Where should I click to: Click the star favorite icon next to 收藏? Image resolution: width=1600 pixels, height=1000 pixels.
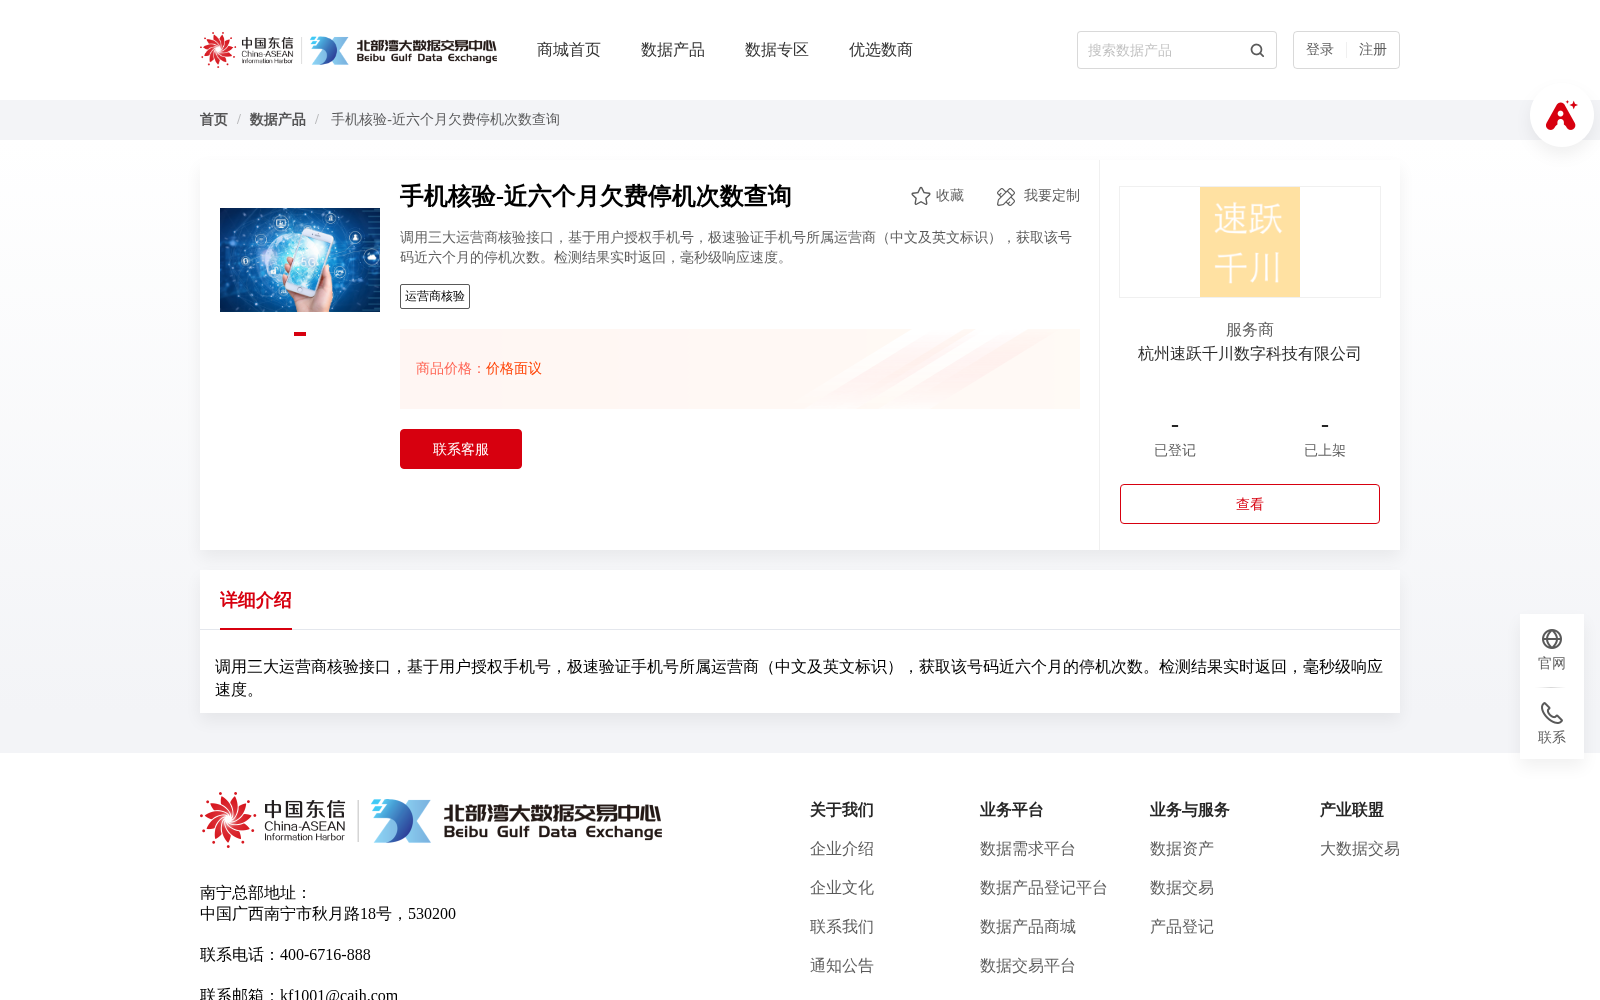(921, 196)
